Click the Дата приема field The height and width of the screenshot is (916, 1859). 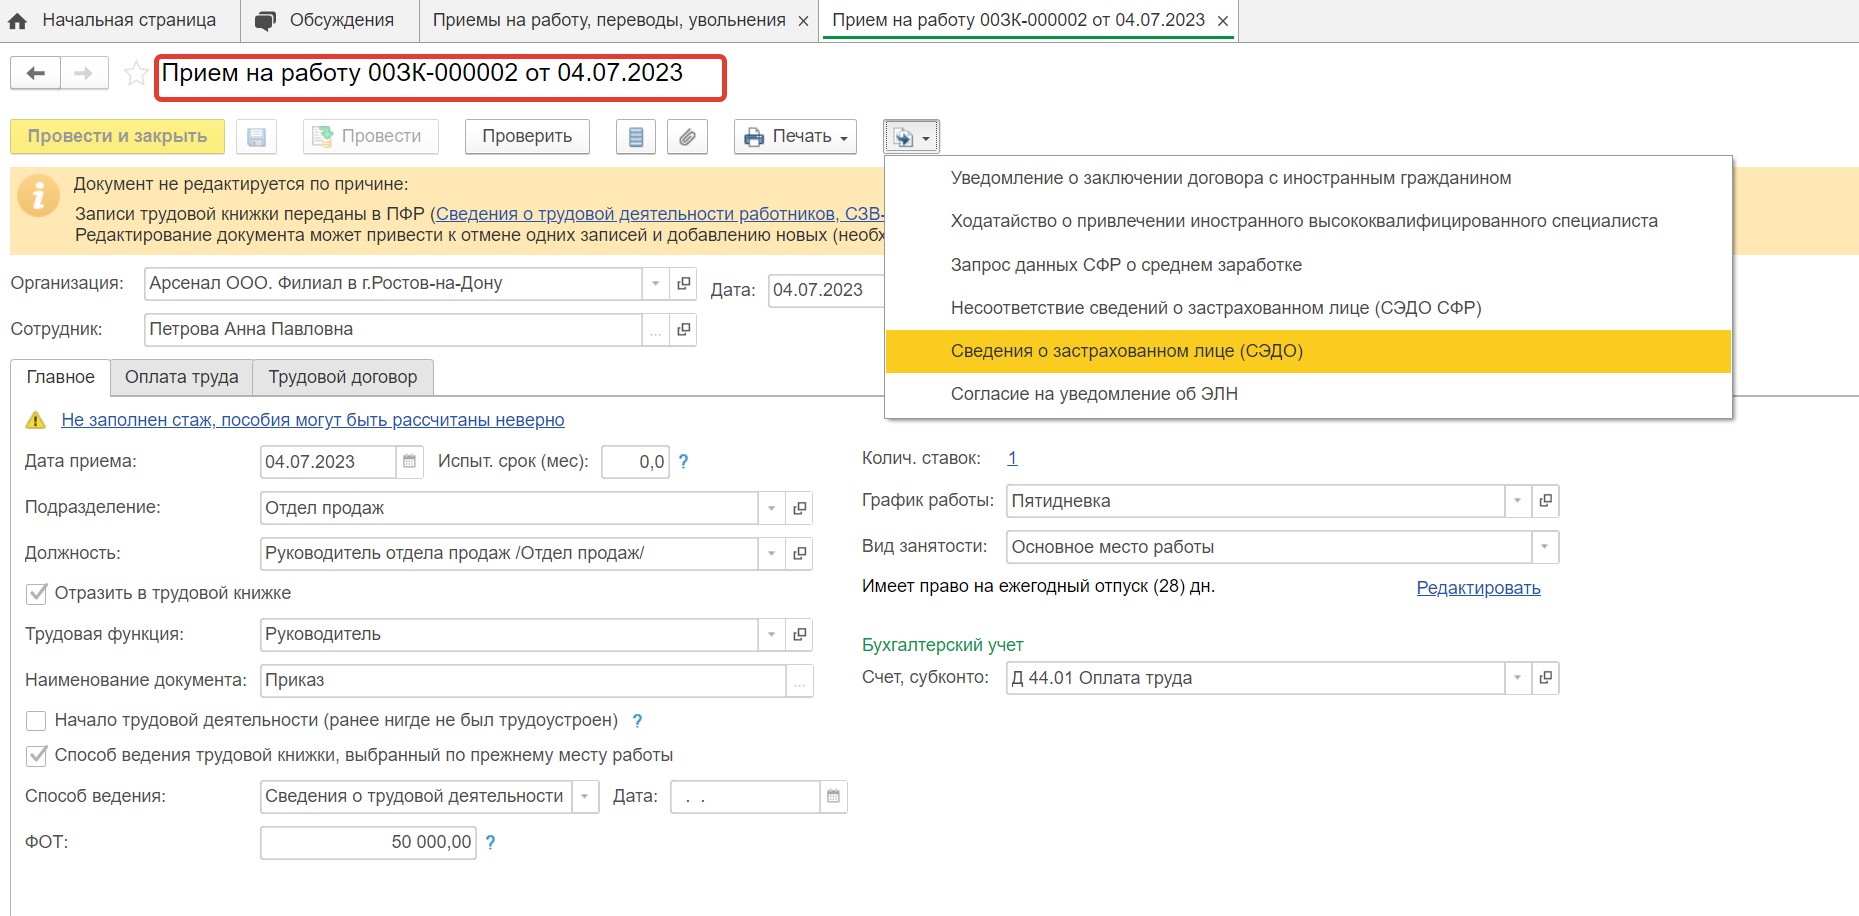[328, 462]
